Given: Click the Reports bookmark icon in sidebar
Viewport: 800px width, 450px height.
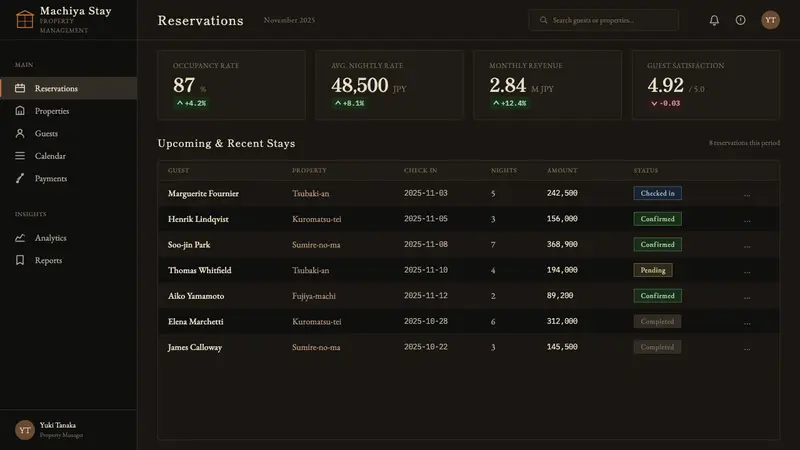Looking at the screenshot, I should coord(20,260).
